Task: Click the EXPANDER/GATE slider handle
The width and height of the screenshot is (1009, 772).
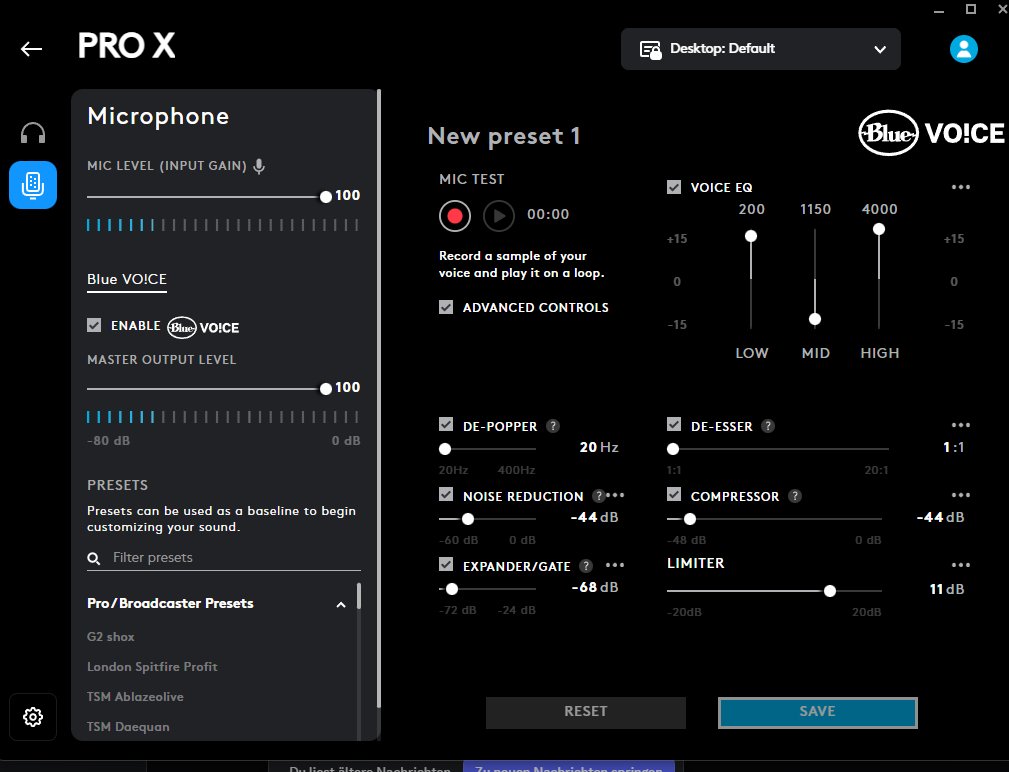Action: coord(452,589)
